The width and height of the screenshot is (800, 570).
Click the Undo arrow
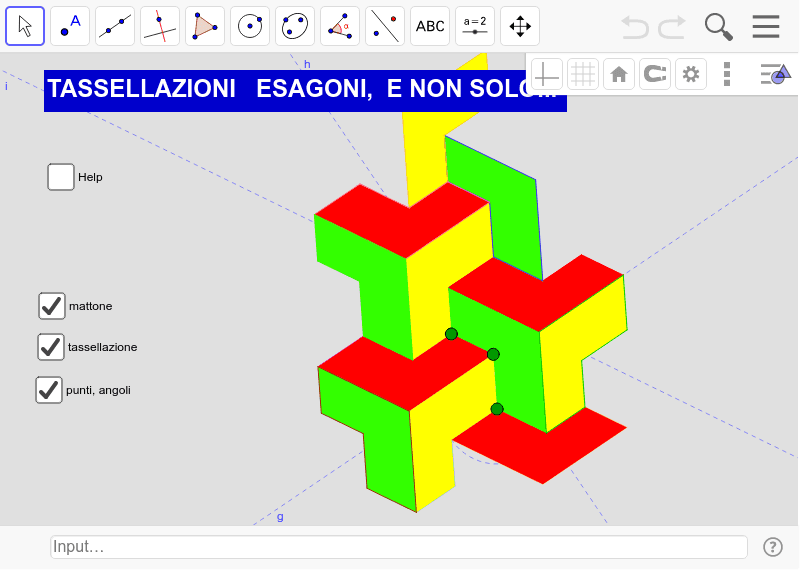(635, 27)
